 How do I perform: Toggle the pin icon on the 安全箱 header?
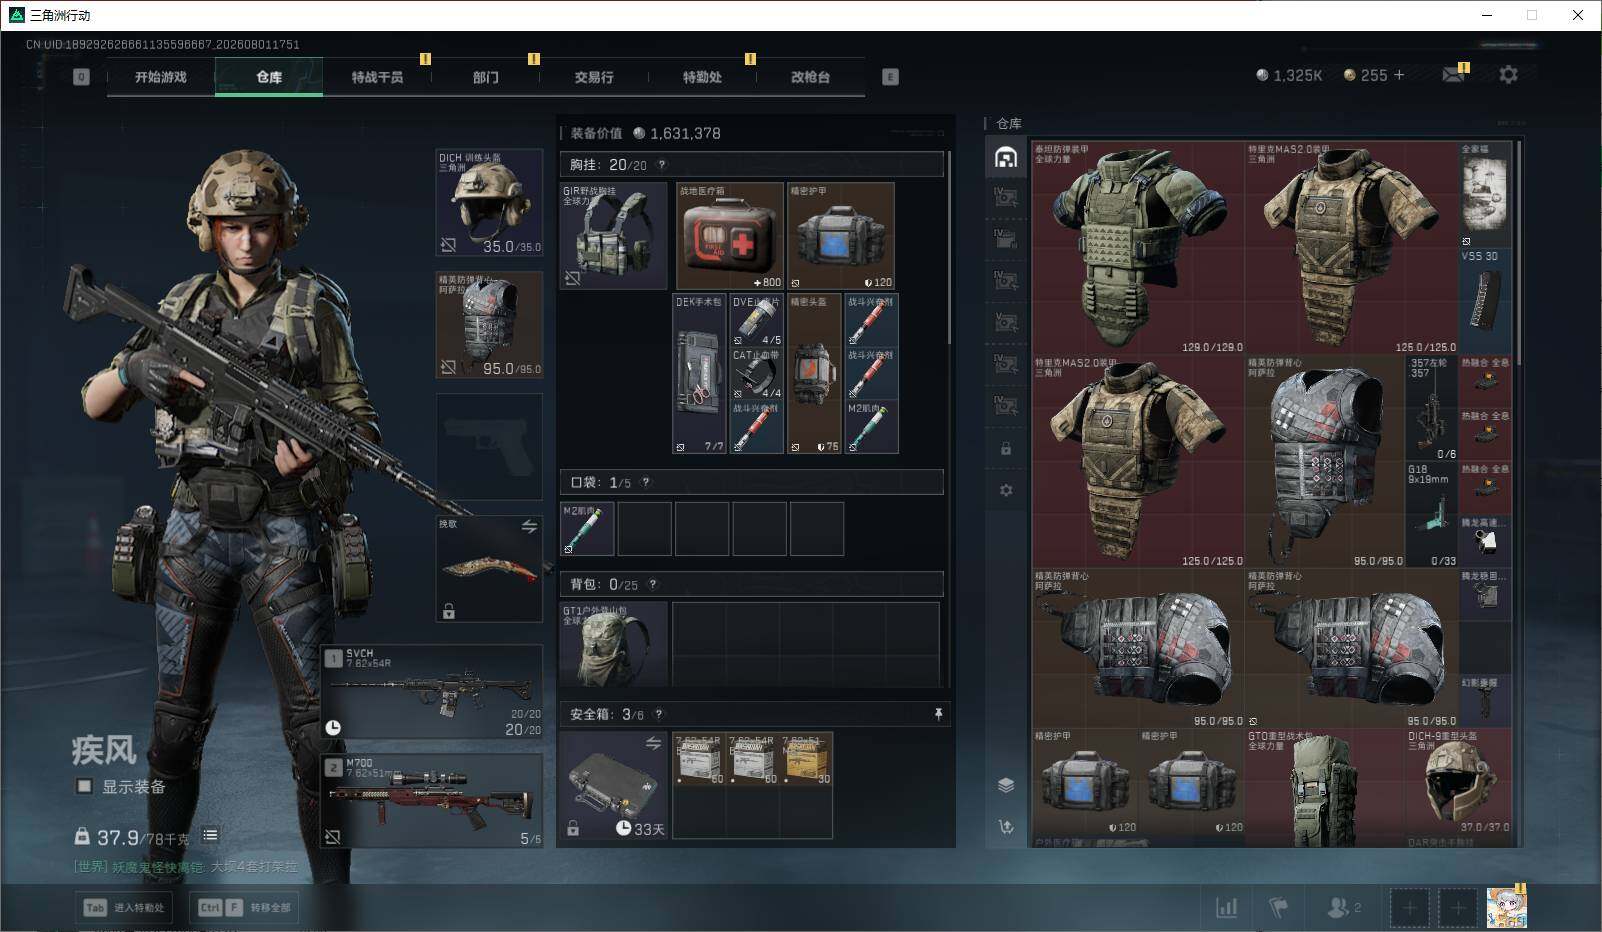point(938,714)
